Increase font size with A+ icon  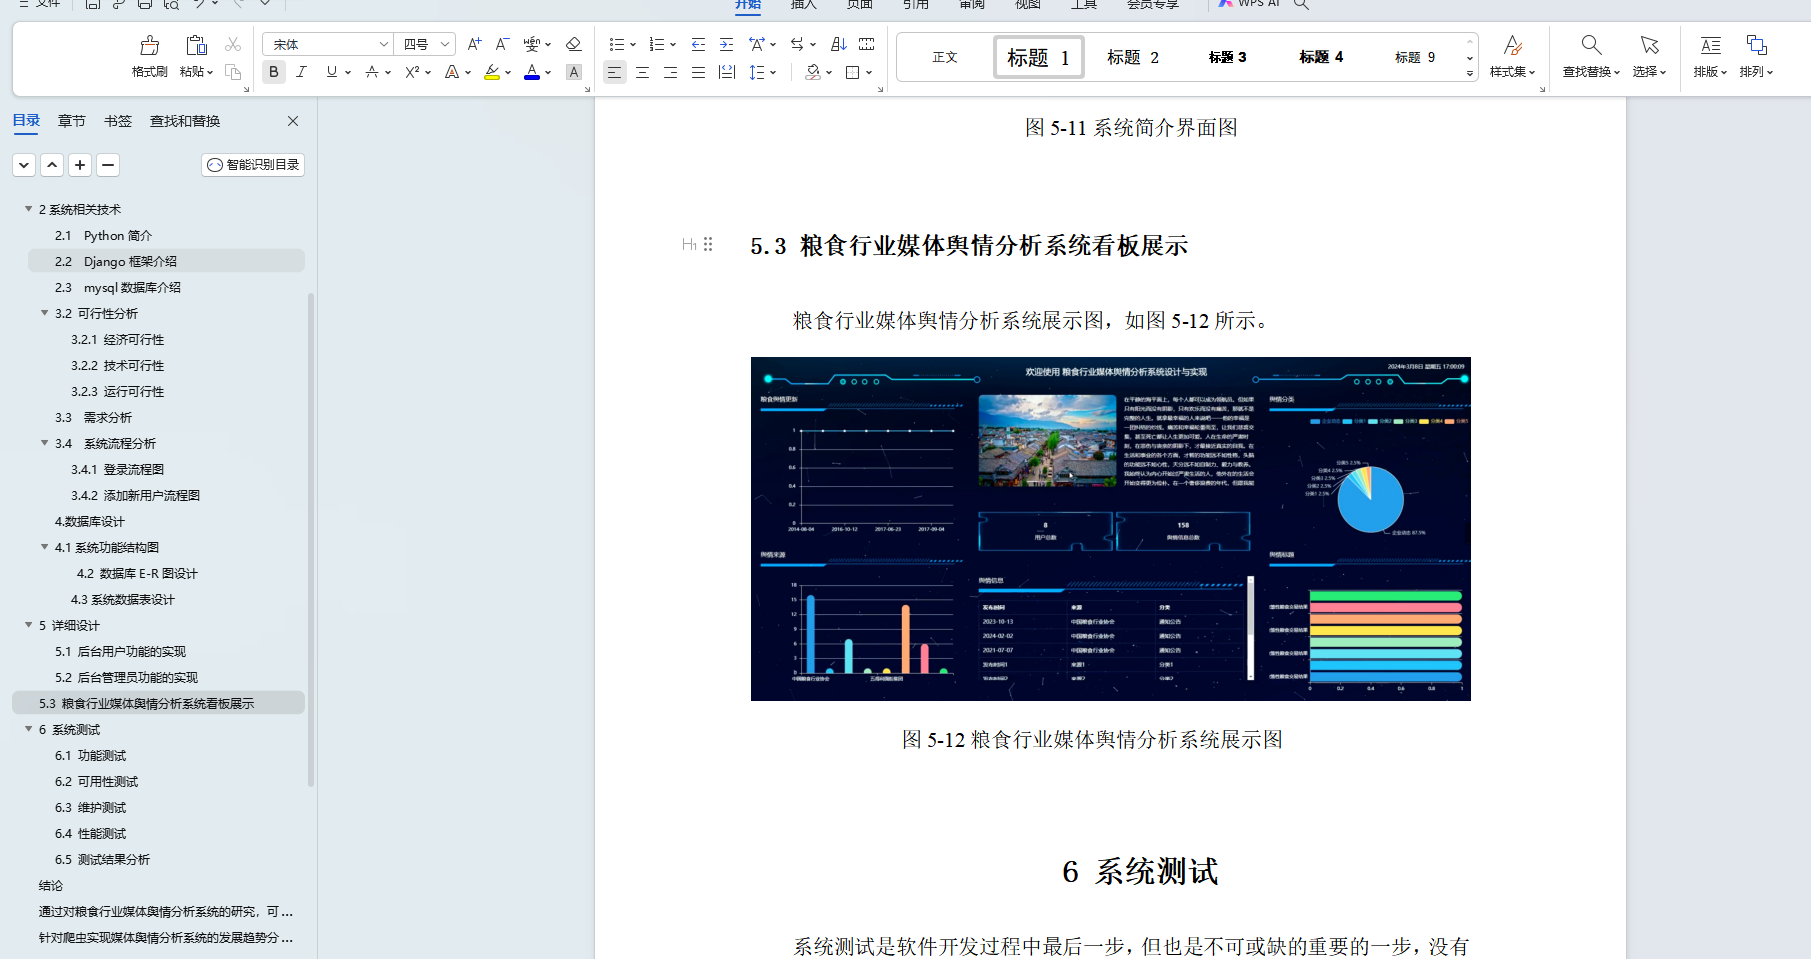475,44
